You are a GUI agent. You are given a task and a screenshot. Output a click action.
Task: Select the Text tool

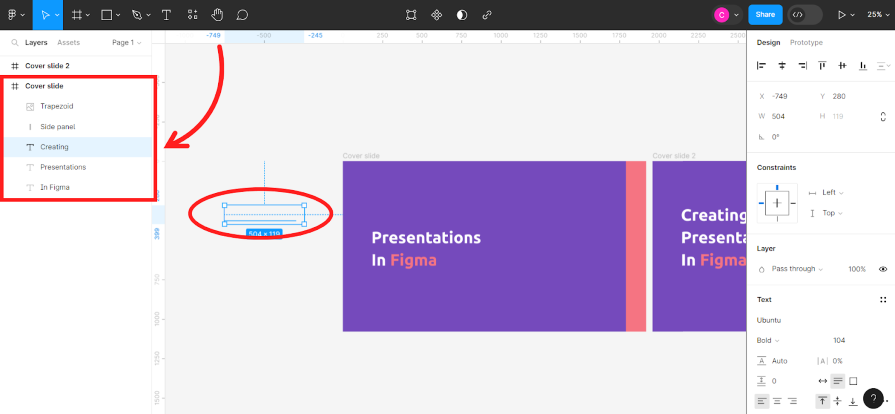click(x=166, y=15)
